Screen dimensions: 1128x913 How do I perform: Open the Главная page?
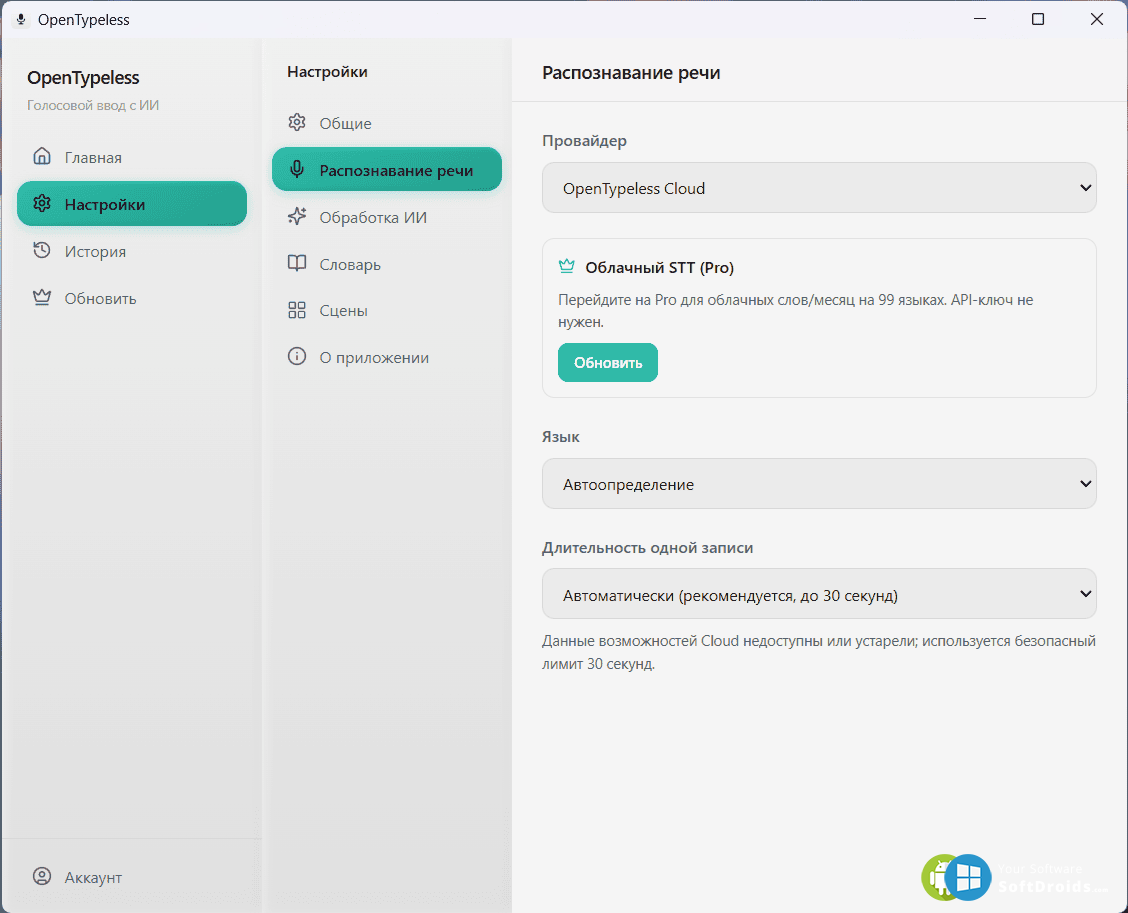coord(132,157)
